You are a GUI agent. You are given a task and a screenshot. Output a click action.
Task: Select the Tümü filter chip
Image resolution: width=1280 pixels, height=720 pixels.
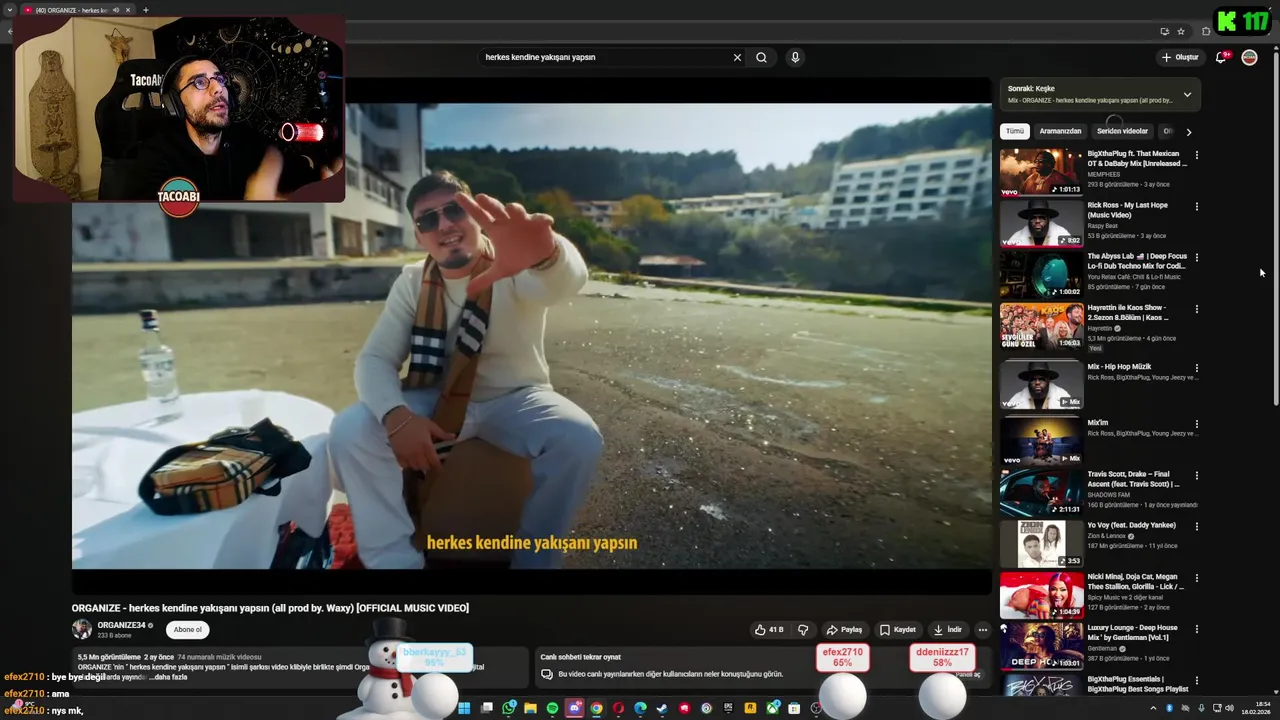pyautogui.click(x=1015, y=131)
